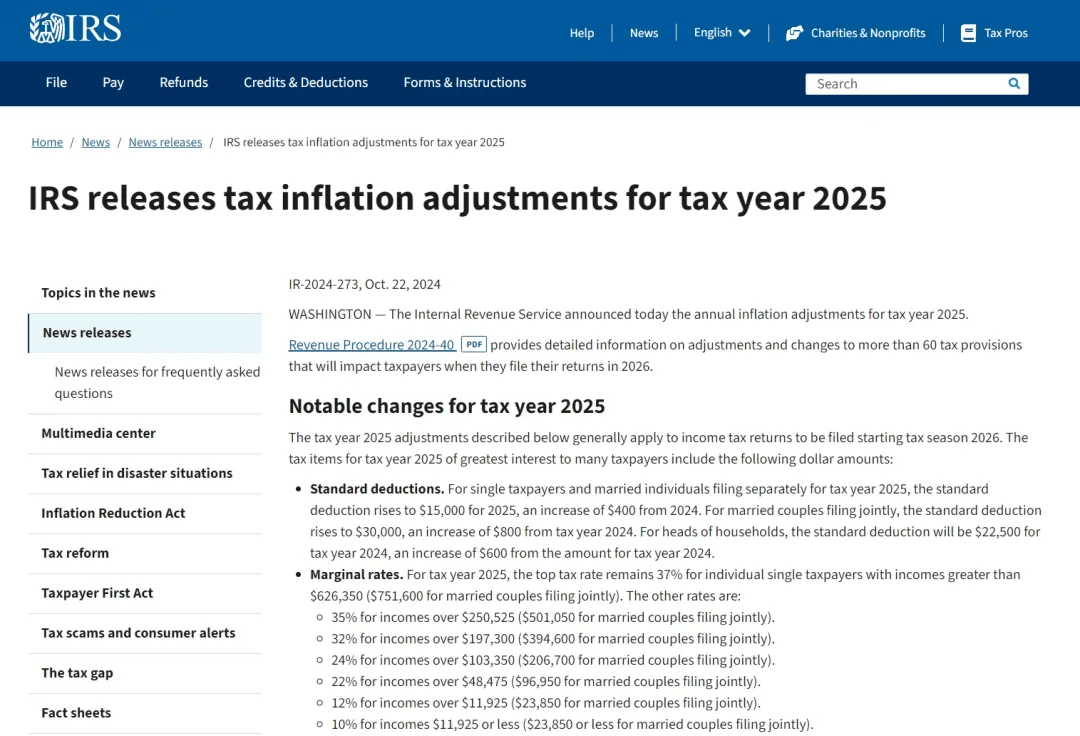Select Multimedia center in sidebar
This screenshot has width=1080, height=736.
pyautogui.click(x=98, y=433)
